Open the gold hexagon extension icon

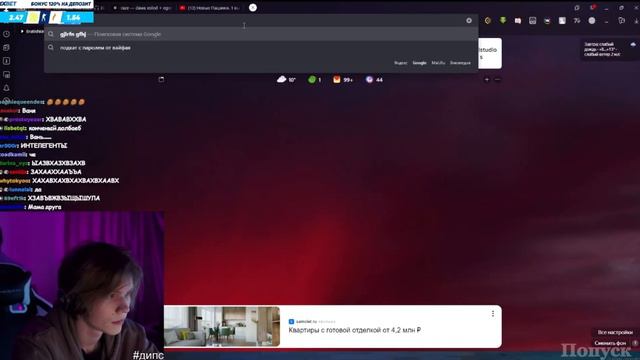(x=488, y=20)
